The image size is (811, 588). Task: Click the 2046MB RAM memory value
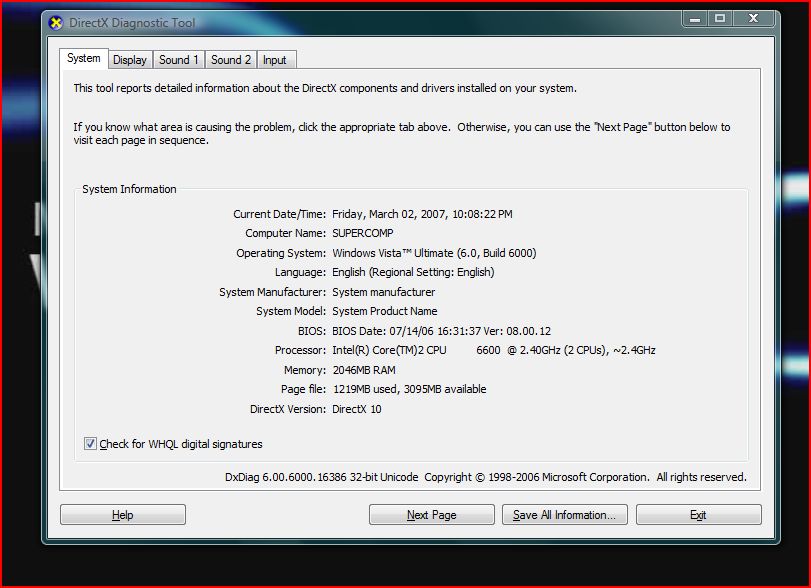364,370
